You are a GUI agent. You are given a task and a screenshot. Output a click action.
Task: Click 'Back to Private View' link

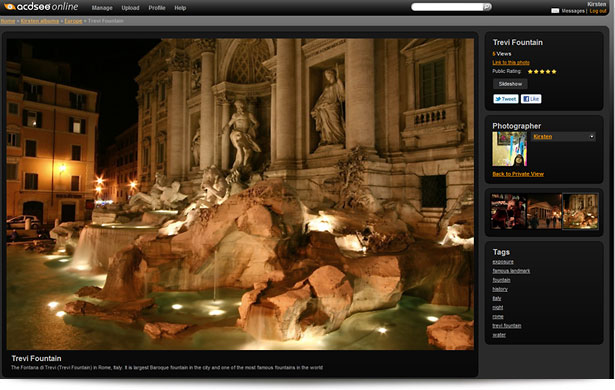coord(518,174)
